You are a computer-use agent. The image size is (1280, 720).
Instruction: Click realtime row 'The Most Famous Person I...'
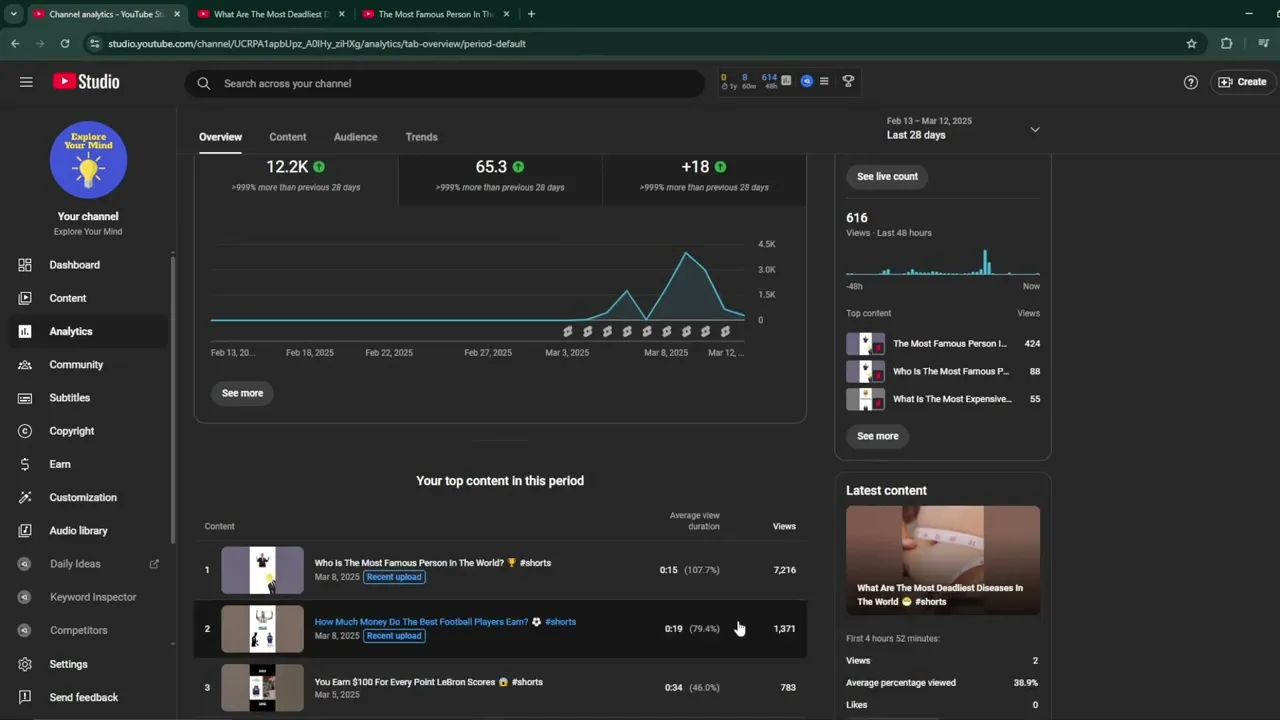point(943,343)
